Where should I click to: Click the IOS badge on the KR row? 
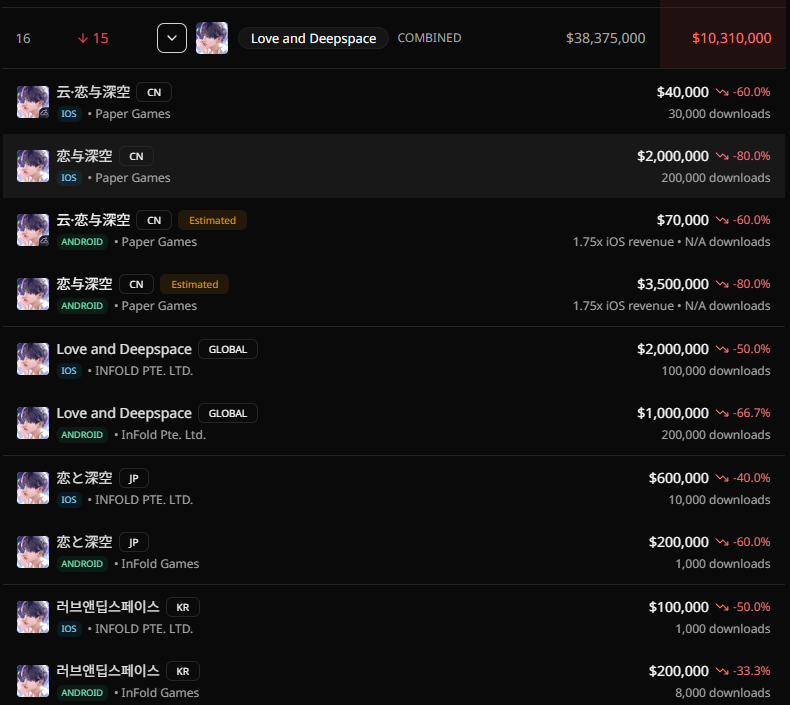pos(69,629)
